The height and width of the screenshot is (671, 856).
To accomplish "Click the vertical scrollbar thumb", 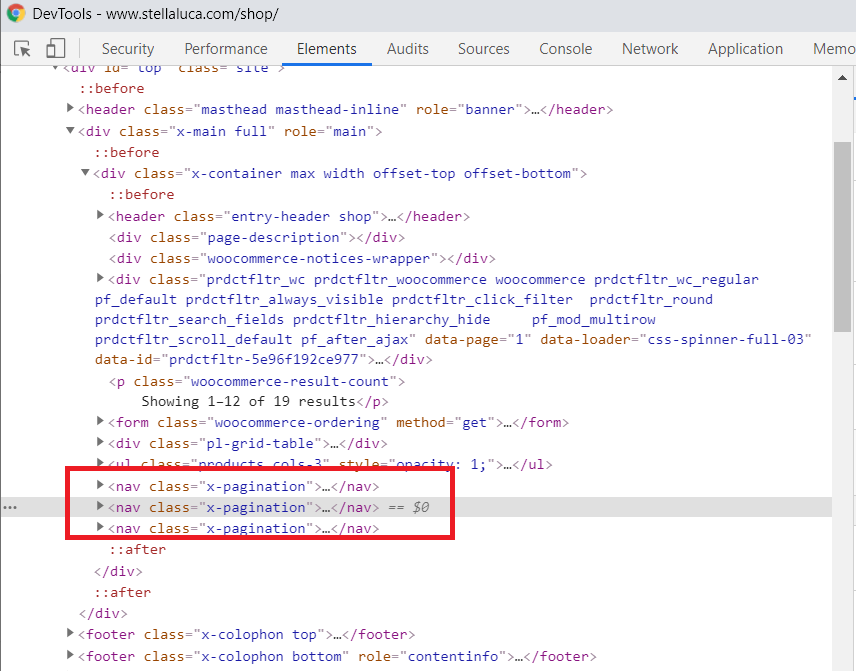I will coord(842,236).
